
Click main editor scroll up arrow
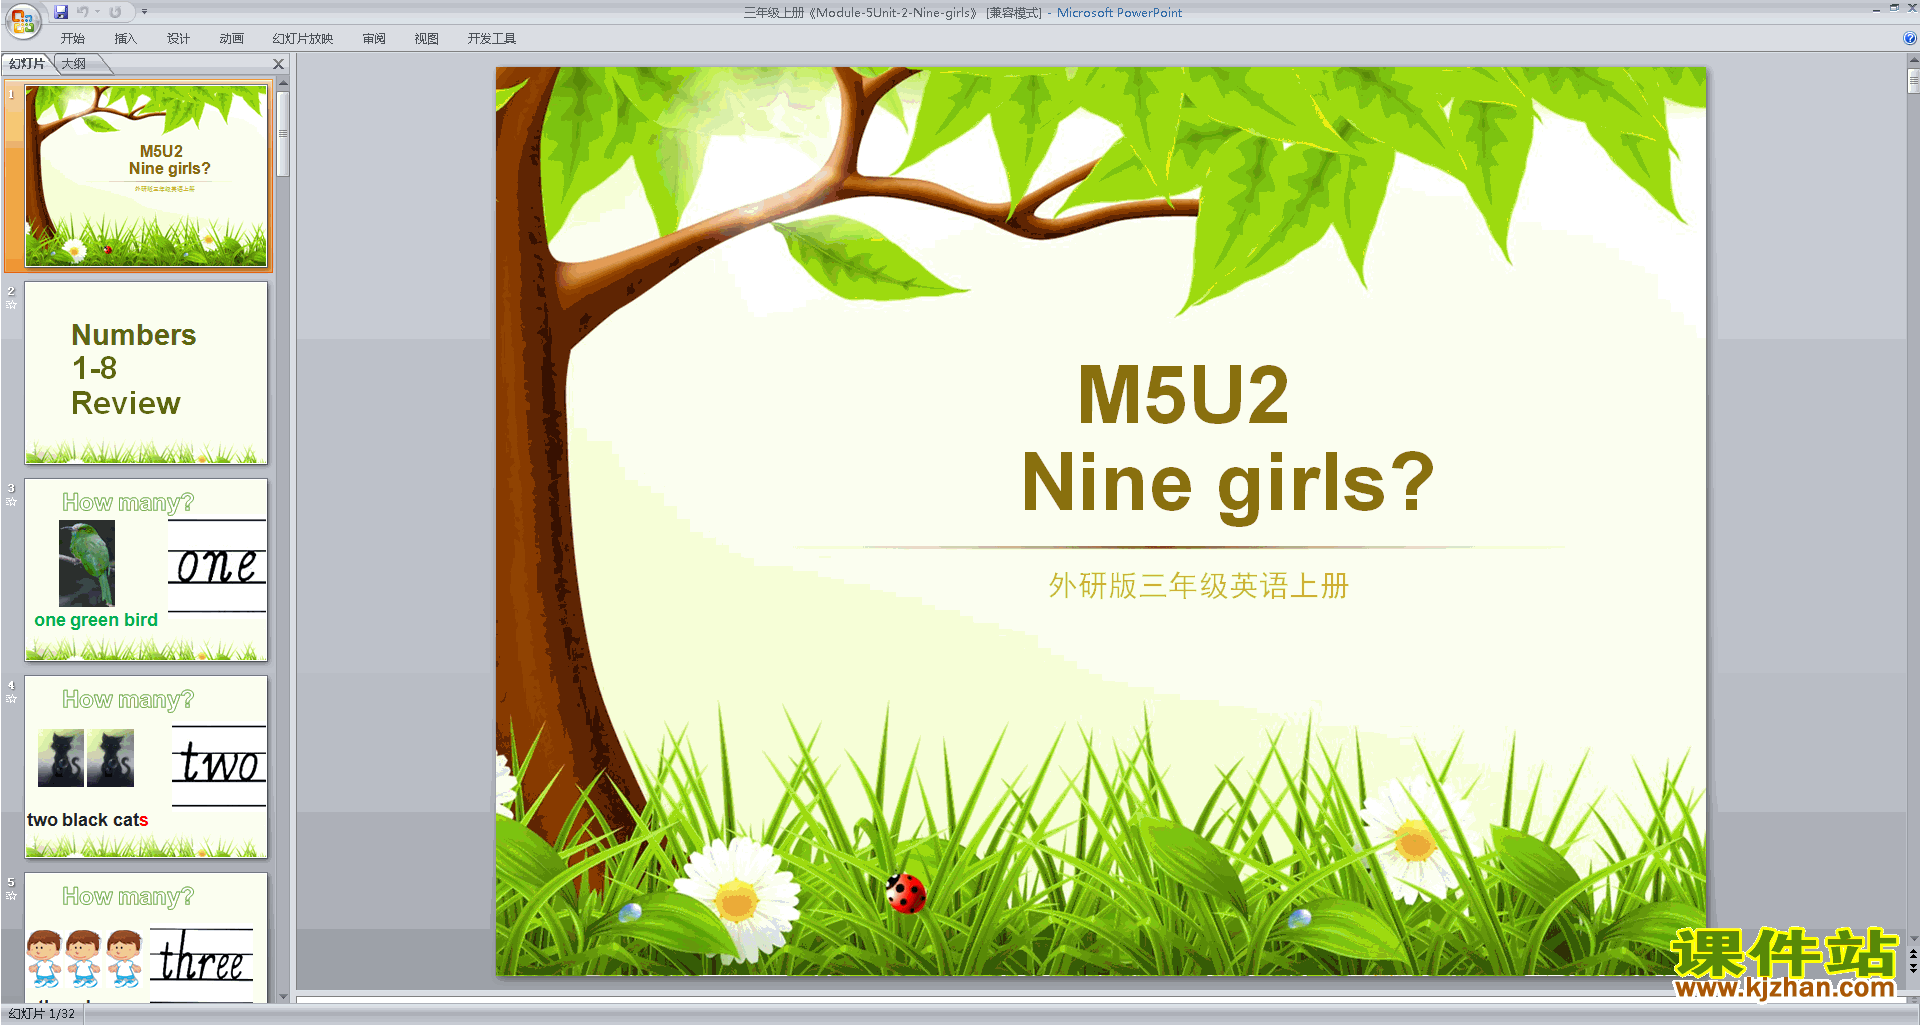[1913, 61]
